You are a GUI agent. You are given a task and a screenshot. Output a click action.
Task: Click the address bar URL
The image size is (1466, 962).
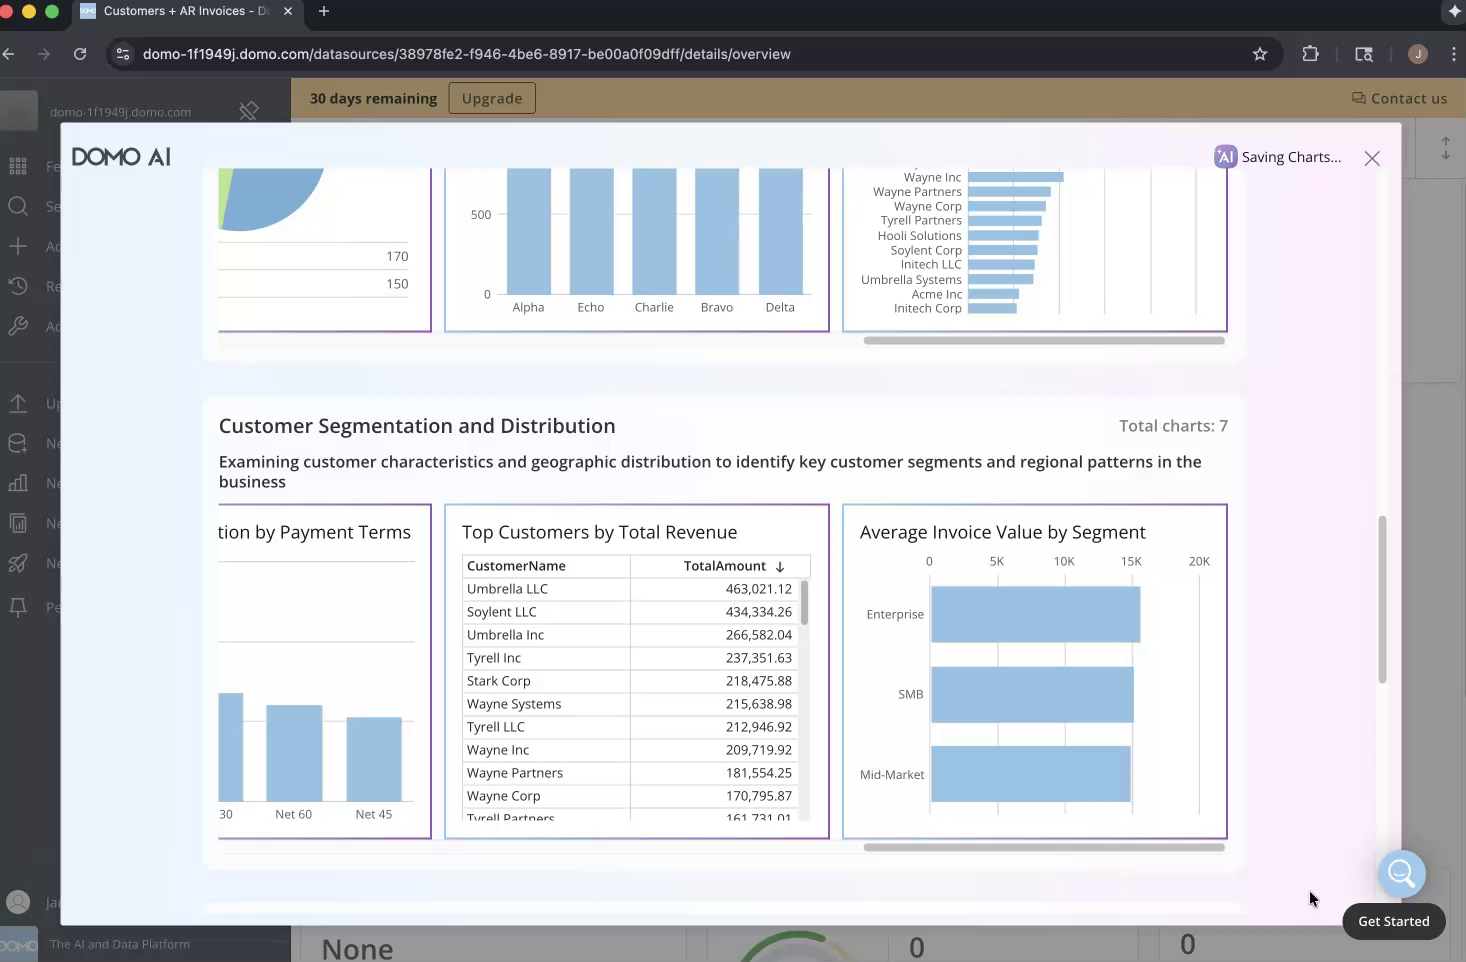pyautogui.click(x=466, y=54)
